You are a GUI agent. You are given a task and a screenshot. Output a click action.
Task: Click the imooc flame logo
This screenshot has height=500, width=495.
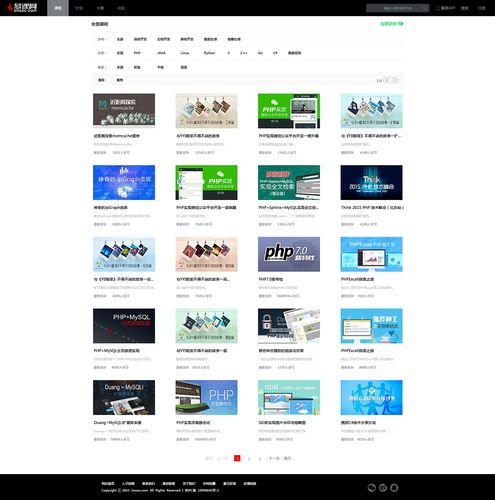click(x=22, y=8)
